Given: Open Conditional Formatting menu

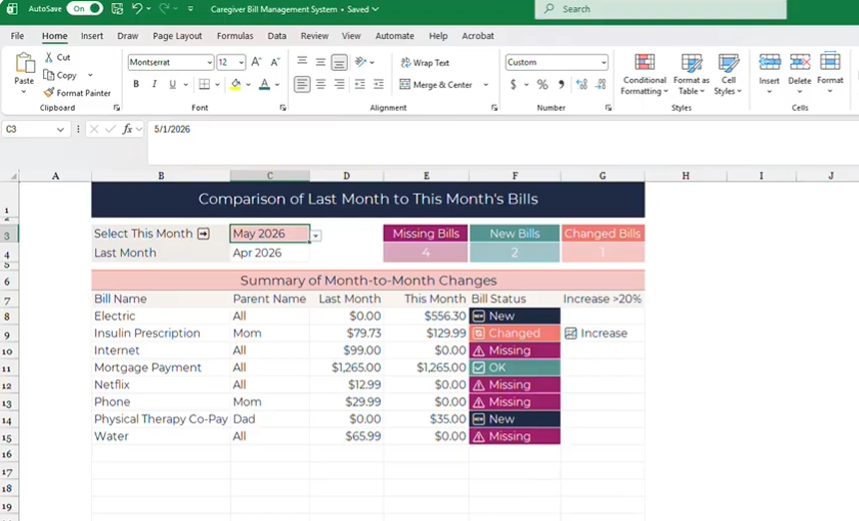Looking at the screenshot, I should pos(644,75).
